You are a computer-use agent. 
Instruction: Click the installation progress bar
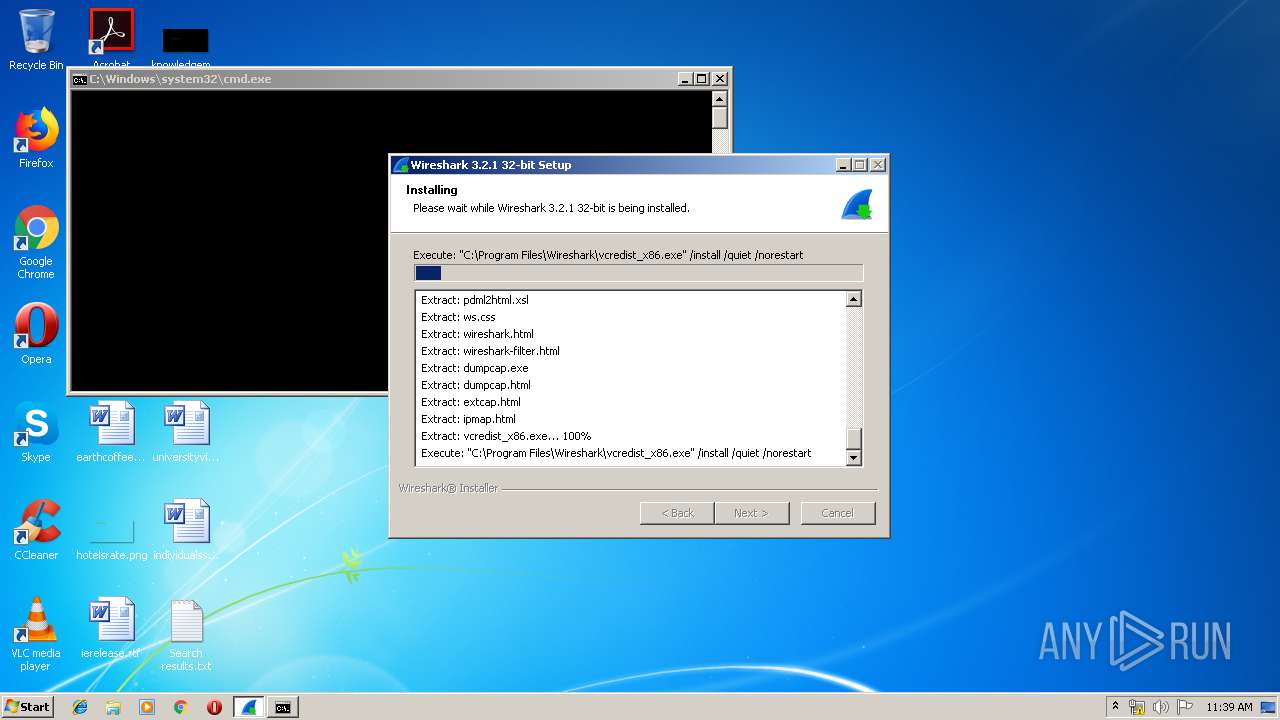pos(638,273)
